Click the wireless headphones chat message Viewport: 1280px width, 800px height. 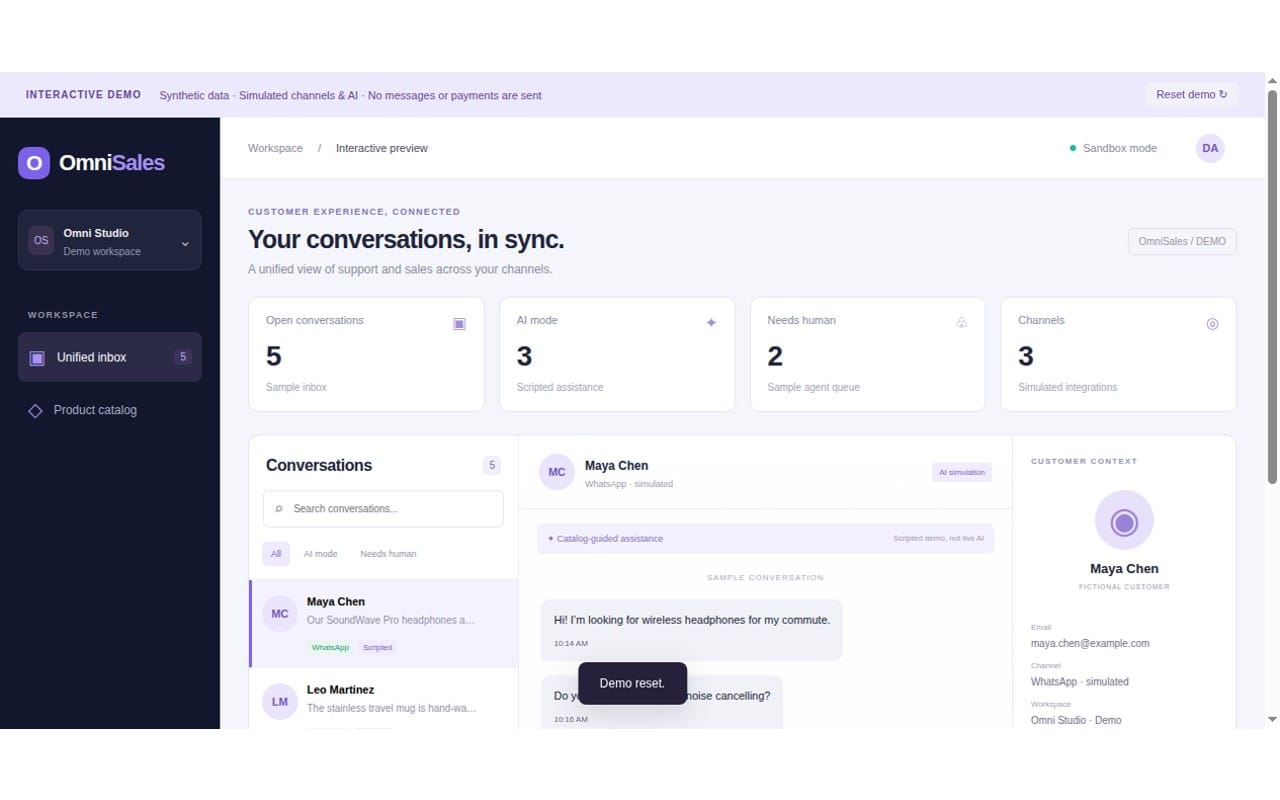692,630
